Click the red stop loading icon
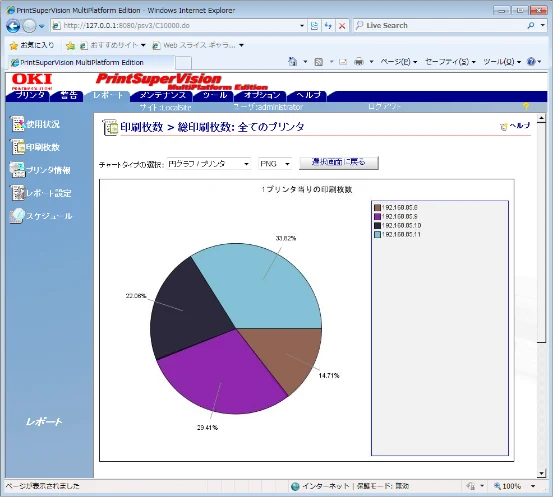553x497 pixels. pyautogui.click(x=342, y=26)
